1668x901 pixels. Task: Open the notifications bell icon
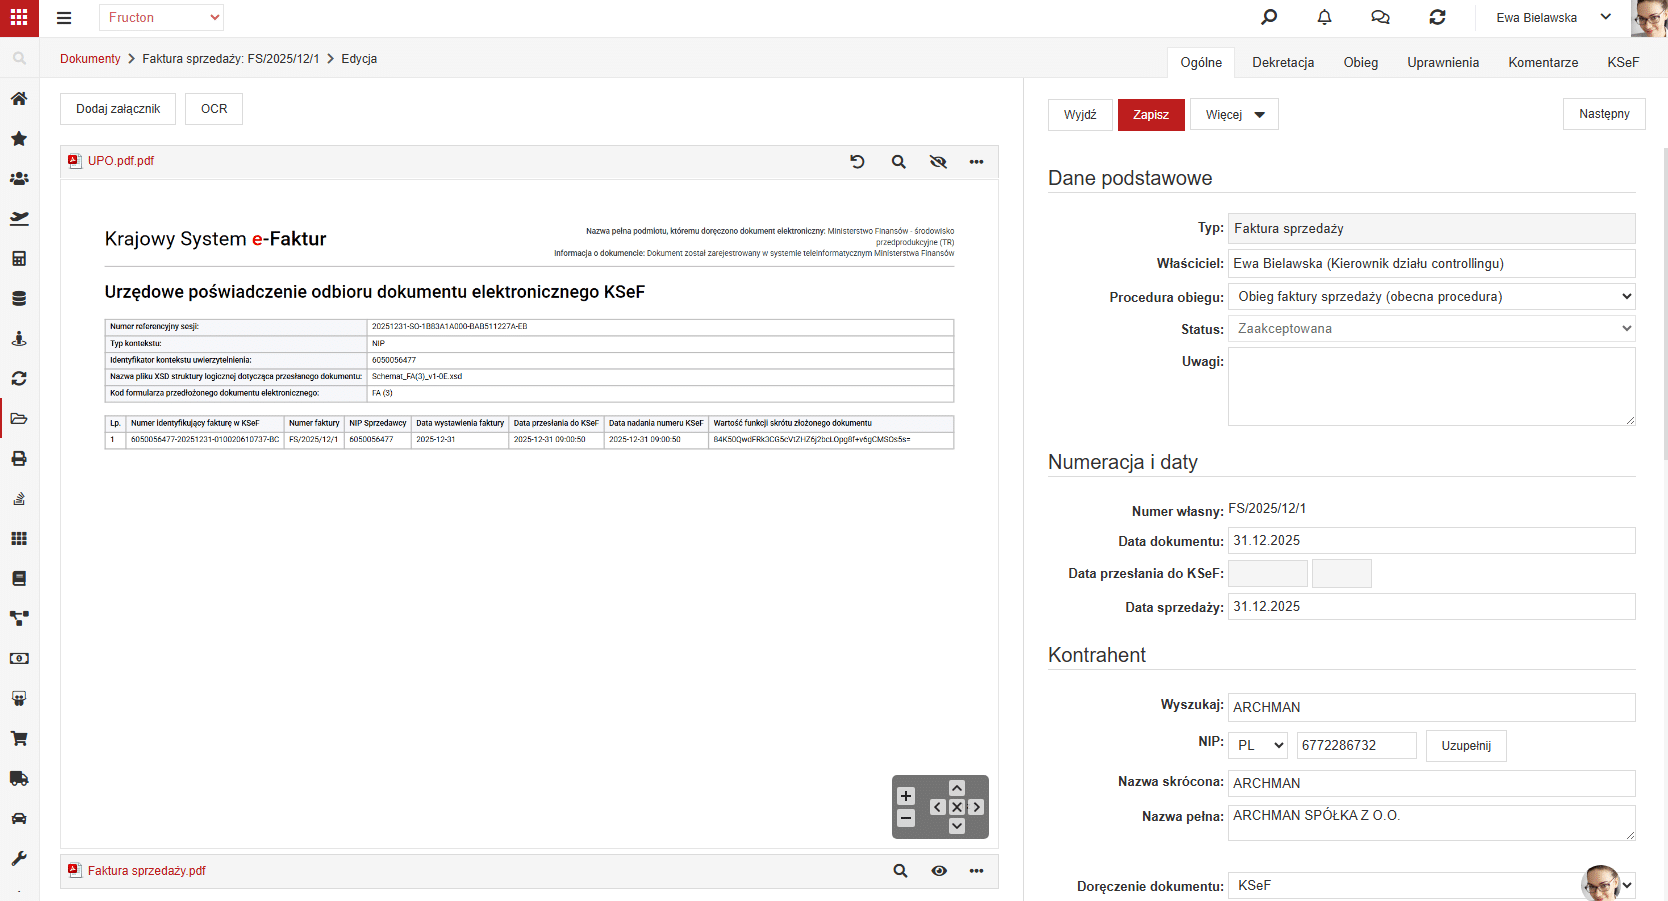1324,17
